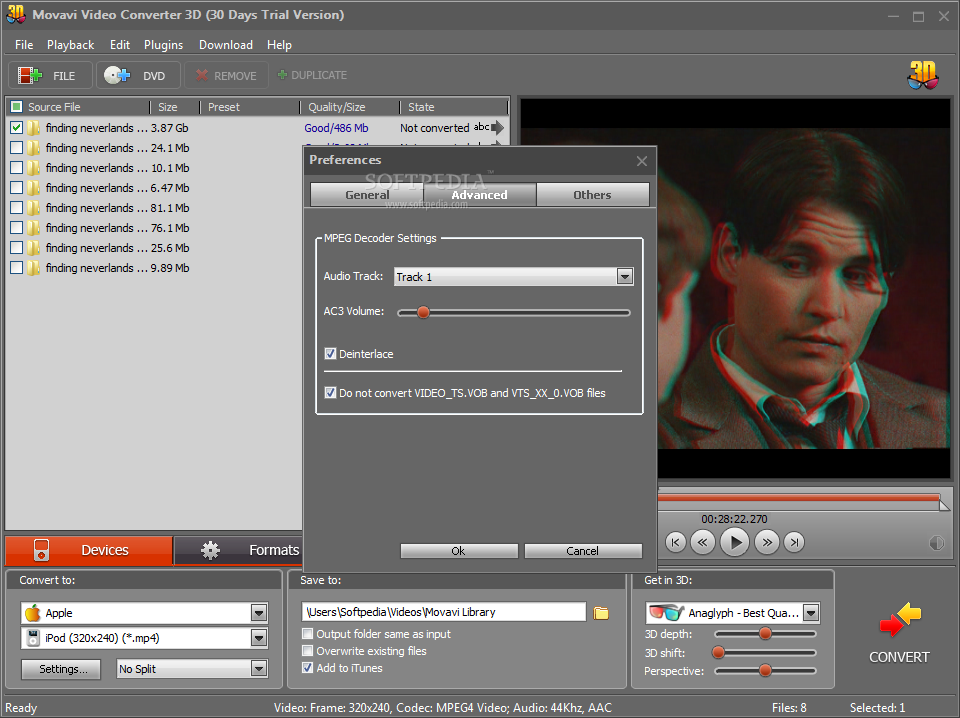Open the File menu
The image size is (960, 718).
point(24,45)
